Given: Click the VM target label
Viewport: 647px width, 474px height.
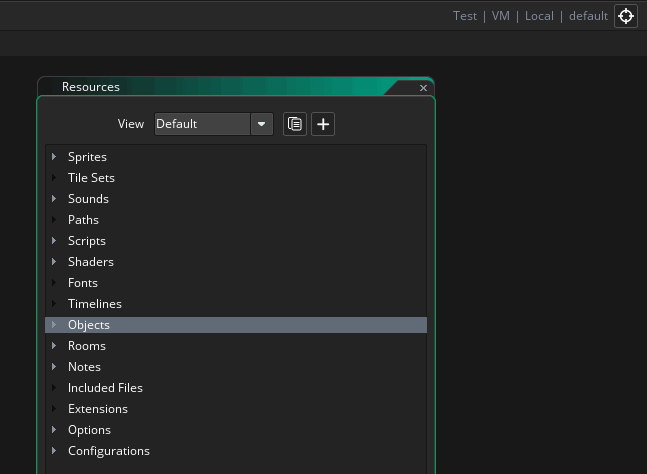Looking at the screenshot, I should click(500, 16).
